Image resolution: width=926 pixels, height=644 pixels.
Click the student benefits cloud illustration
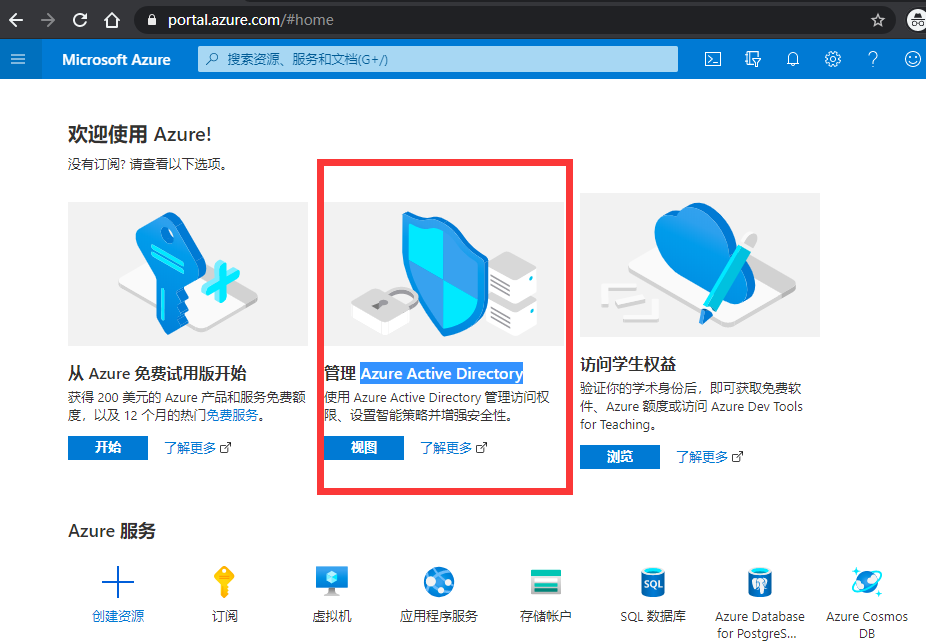(700, 265)
